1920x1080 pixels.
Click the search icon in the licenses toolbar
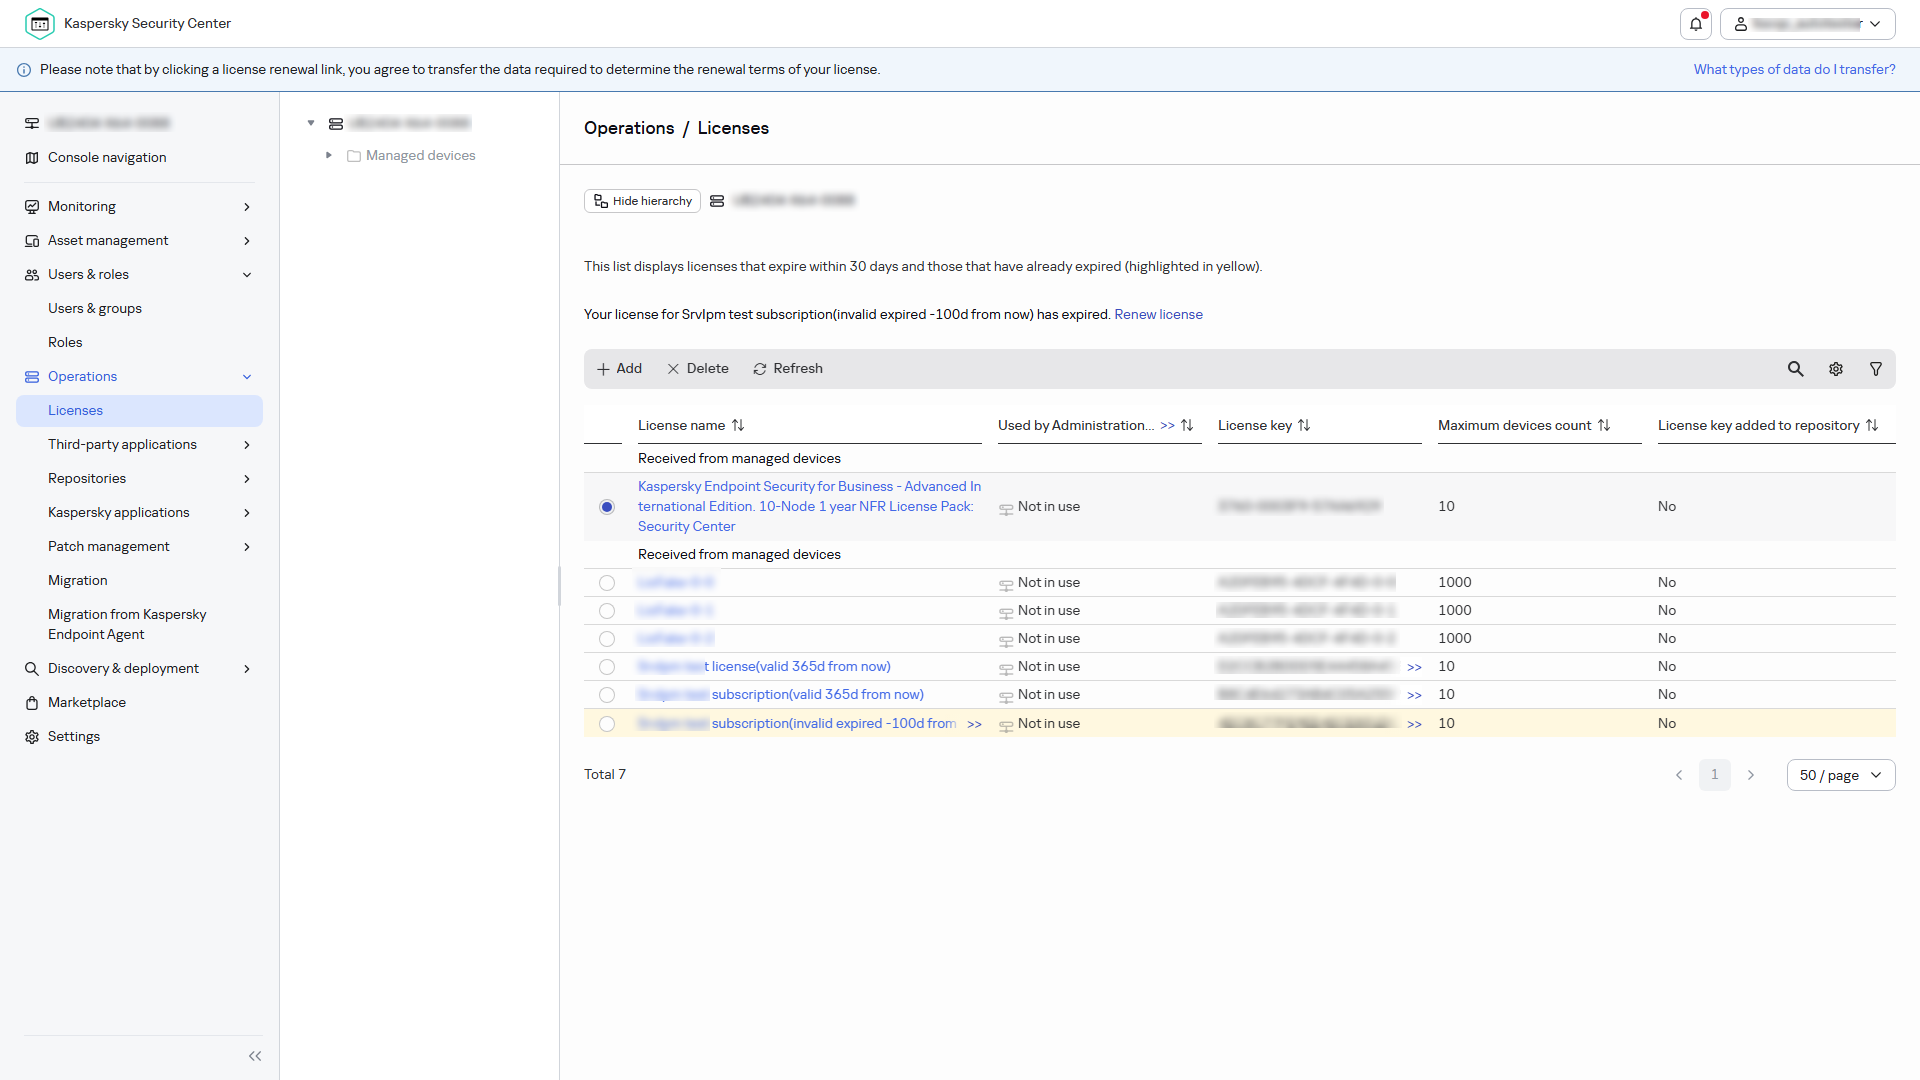pos(1796,369)
